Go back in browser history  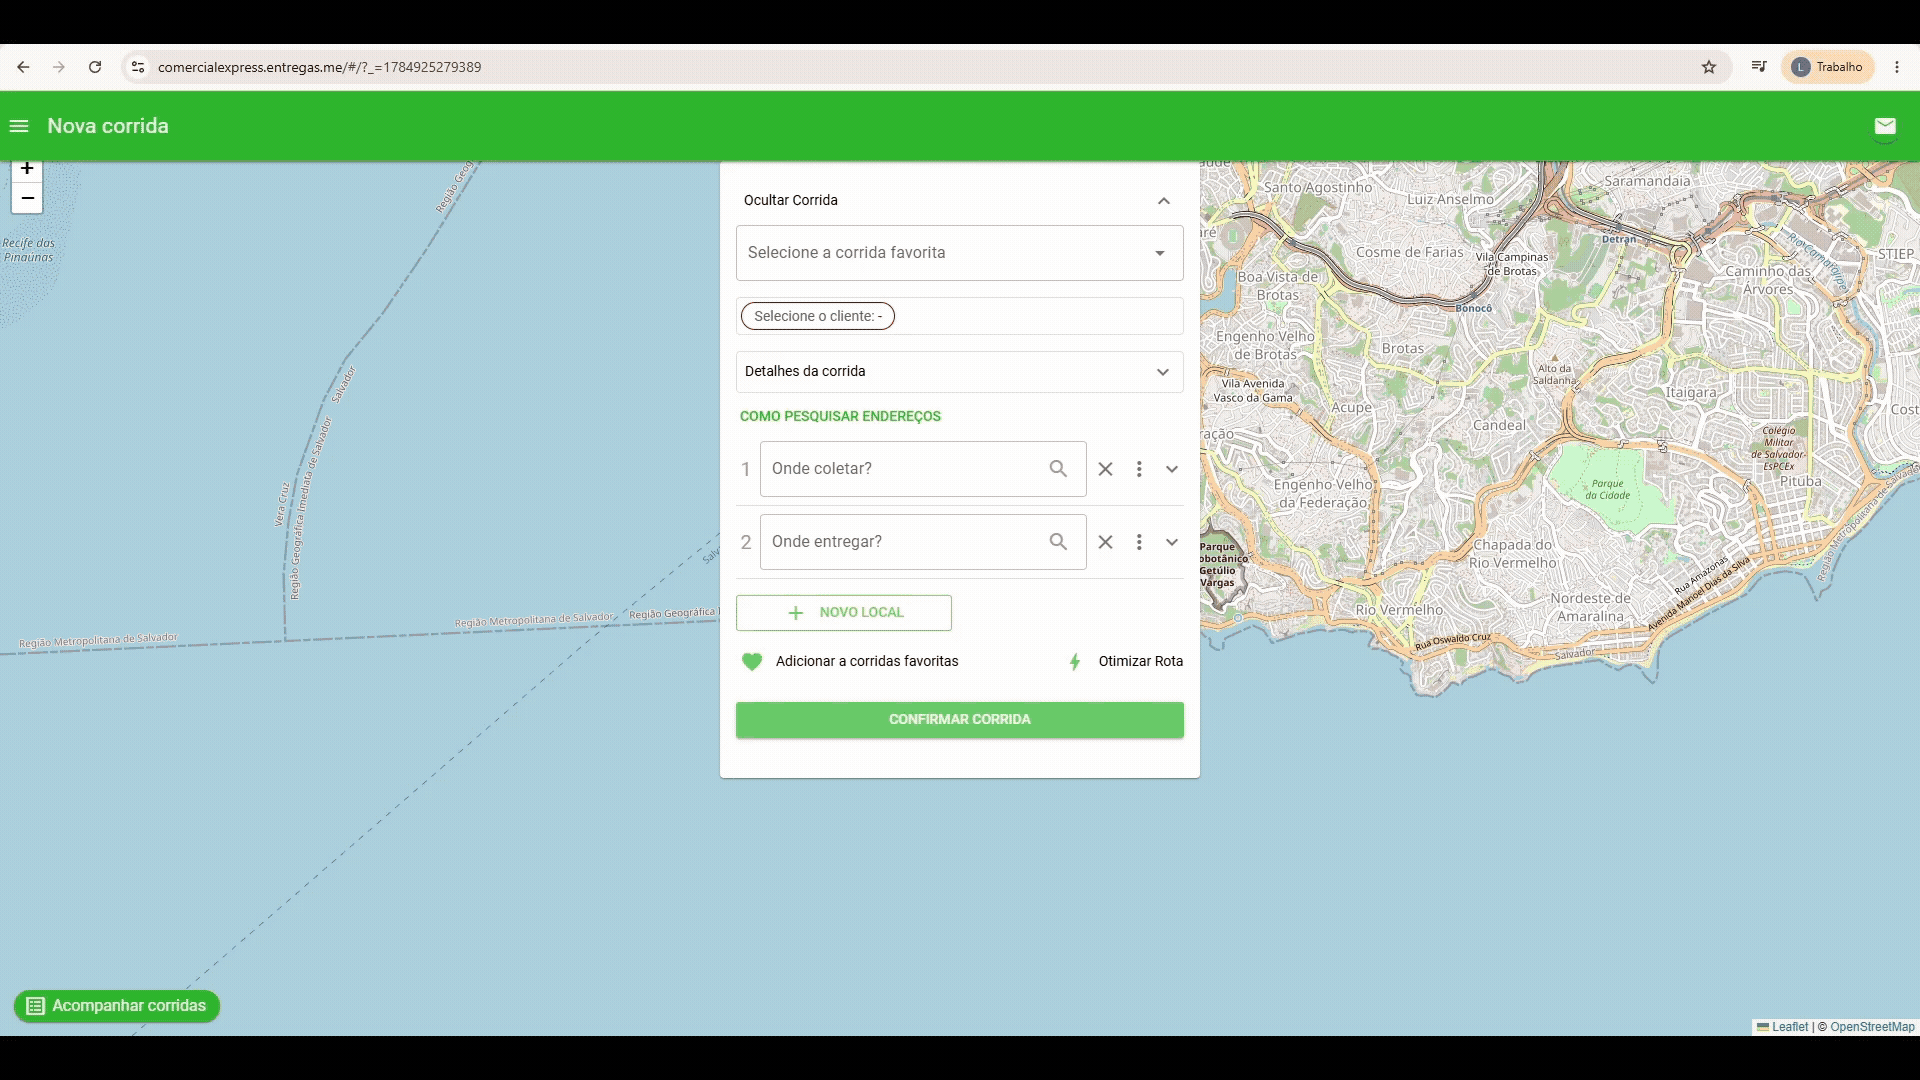tap(23, 67)
